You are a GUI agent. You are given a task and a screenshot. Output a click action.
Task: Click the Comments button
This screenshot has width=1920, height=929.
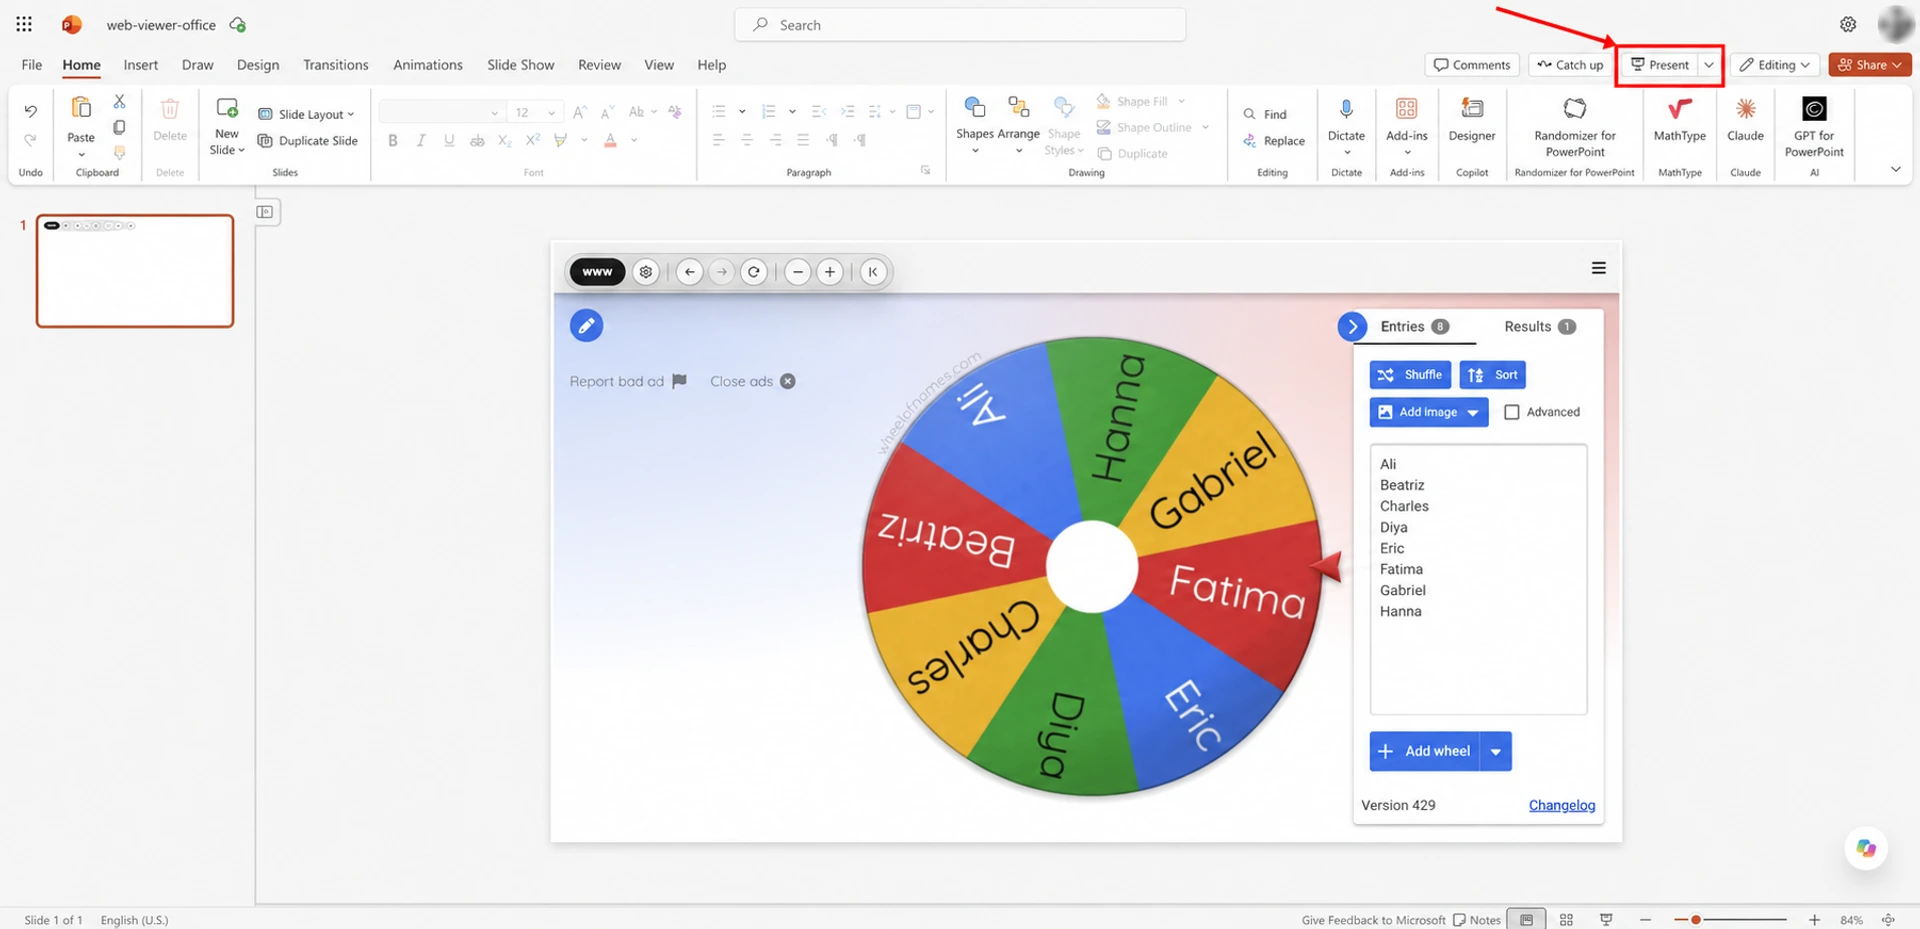pyautogui.click(x=1472, y=65)
